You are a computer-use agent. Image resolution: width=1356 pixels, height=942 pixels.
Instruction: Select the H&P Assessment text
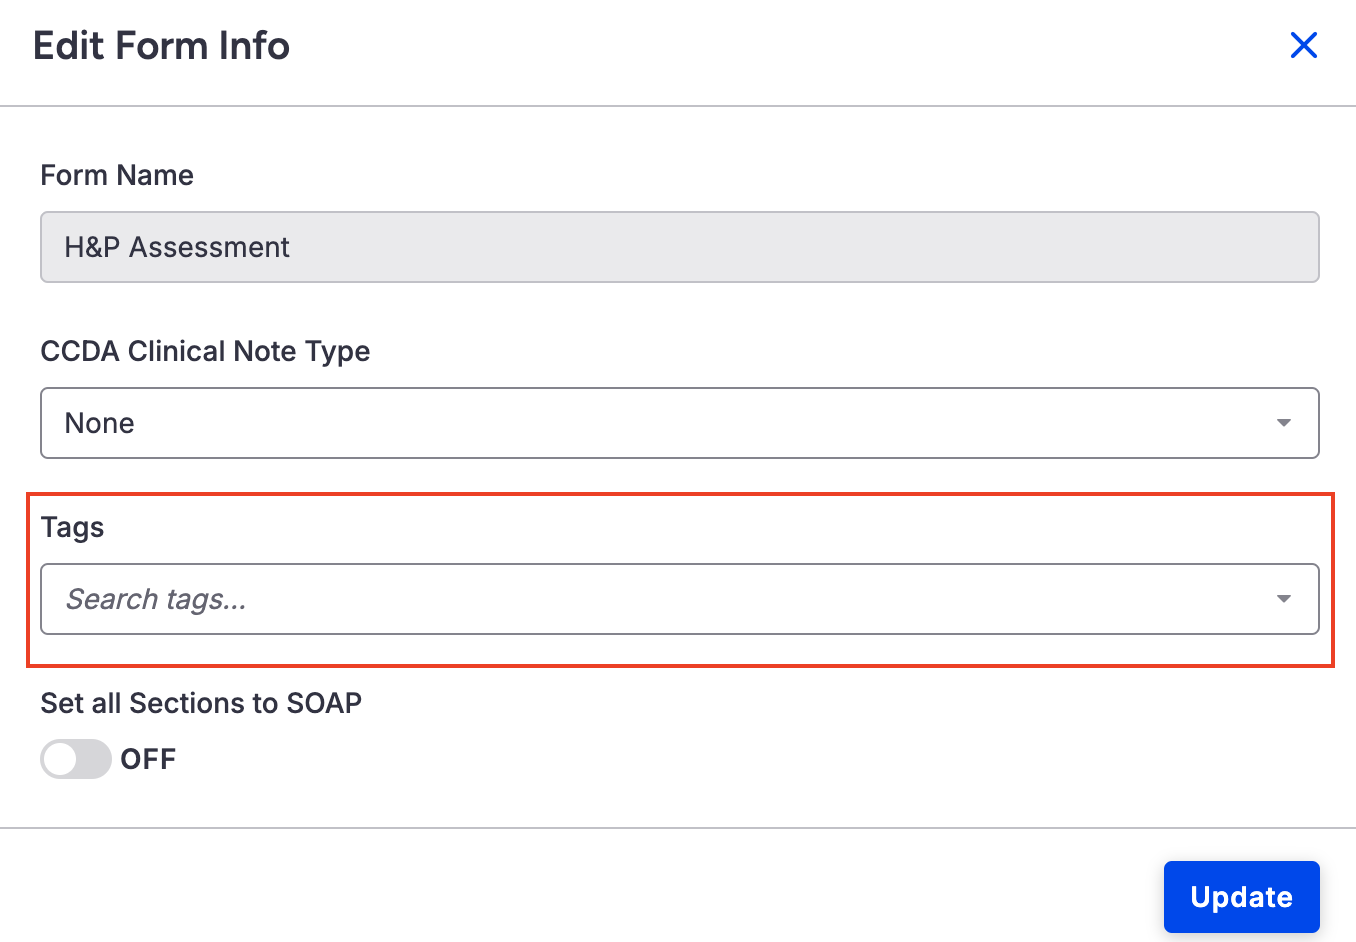tap(177, 247)
